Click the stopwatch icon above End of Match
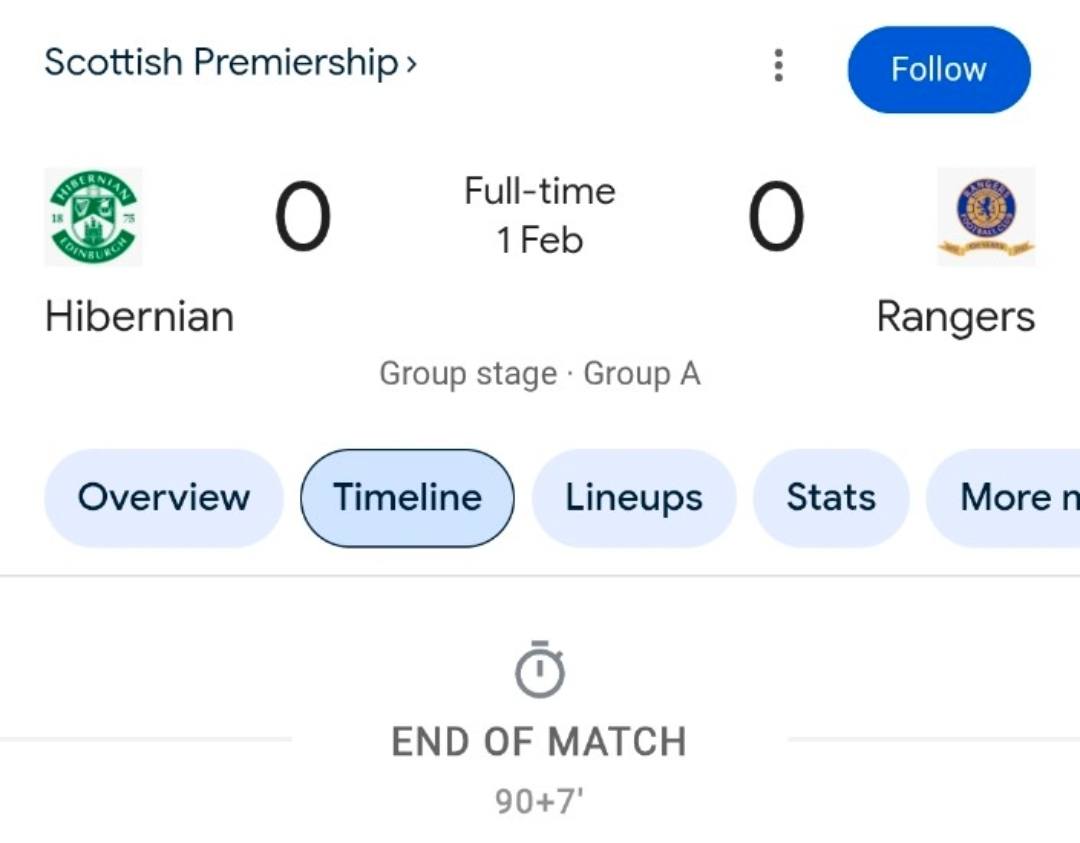Viewport: 1080px width, 843px height. tap(539, 670)
